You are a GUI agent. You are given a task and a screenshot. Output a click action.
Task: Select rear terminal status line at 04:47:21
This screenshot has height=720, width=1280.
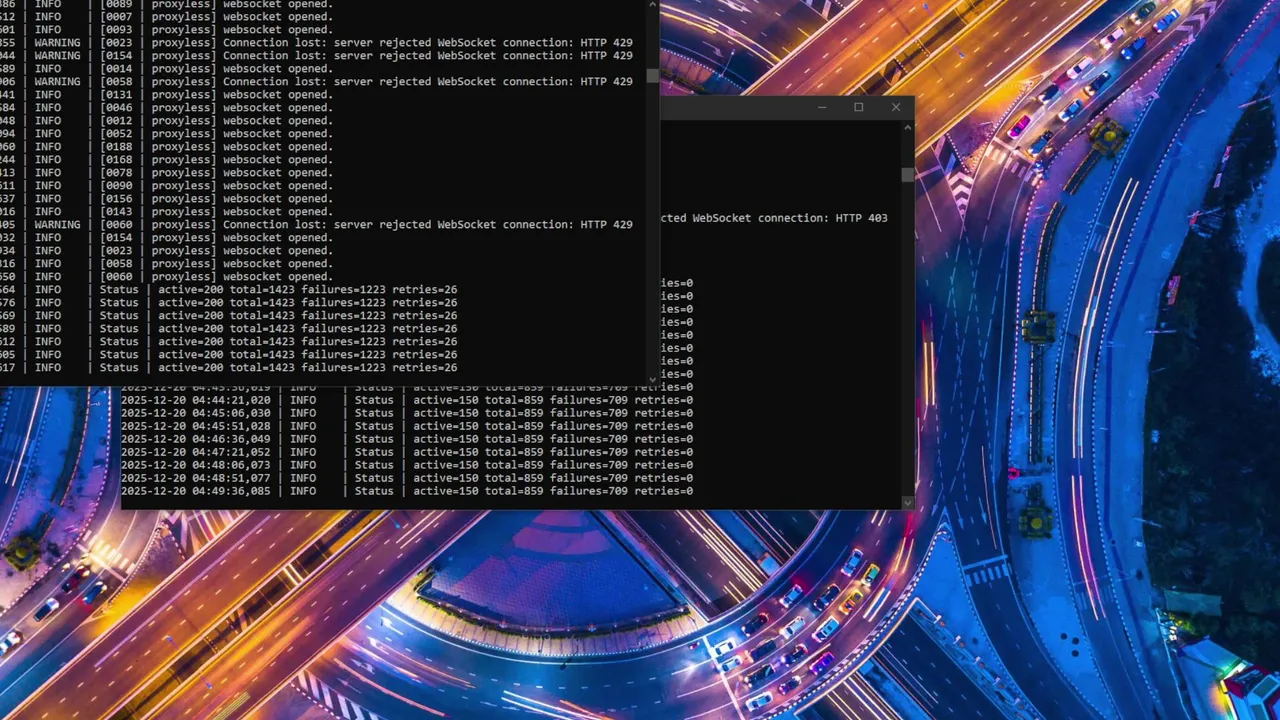pyautogui.click(x=407, y=452)
